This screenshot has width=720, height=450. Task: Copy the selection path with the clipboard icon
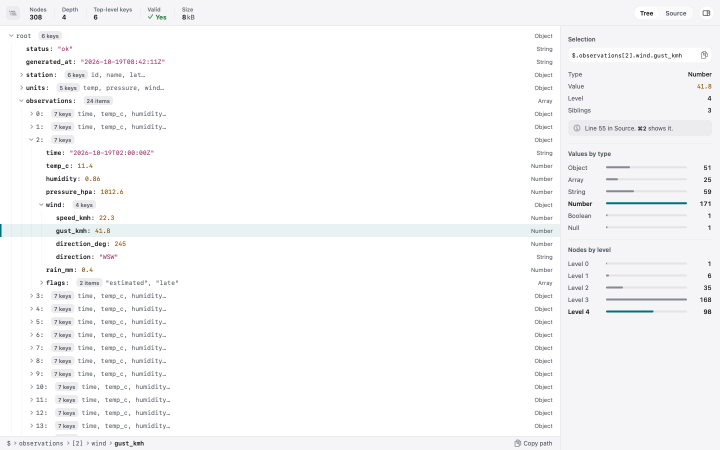click(x=704, y=55)
